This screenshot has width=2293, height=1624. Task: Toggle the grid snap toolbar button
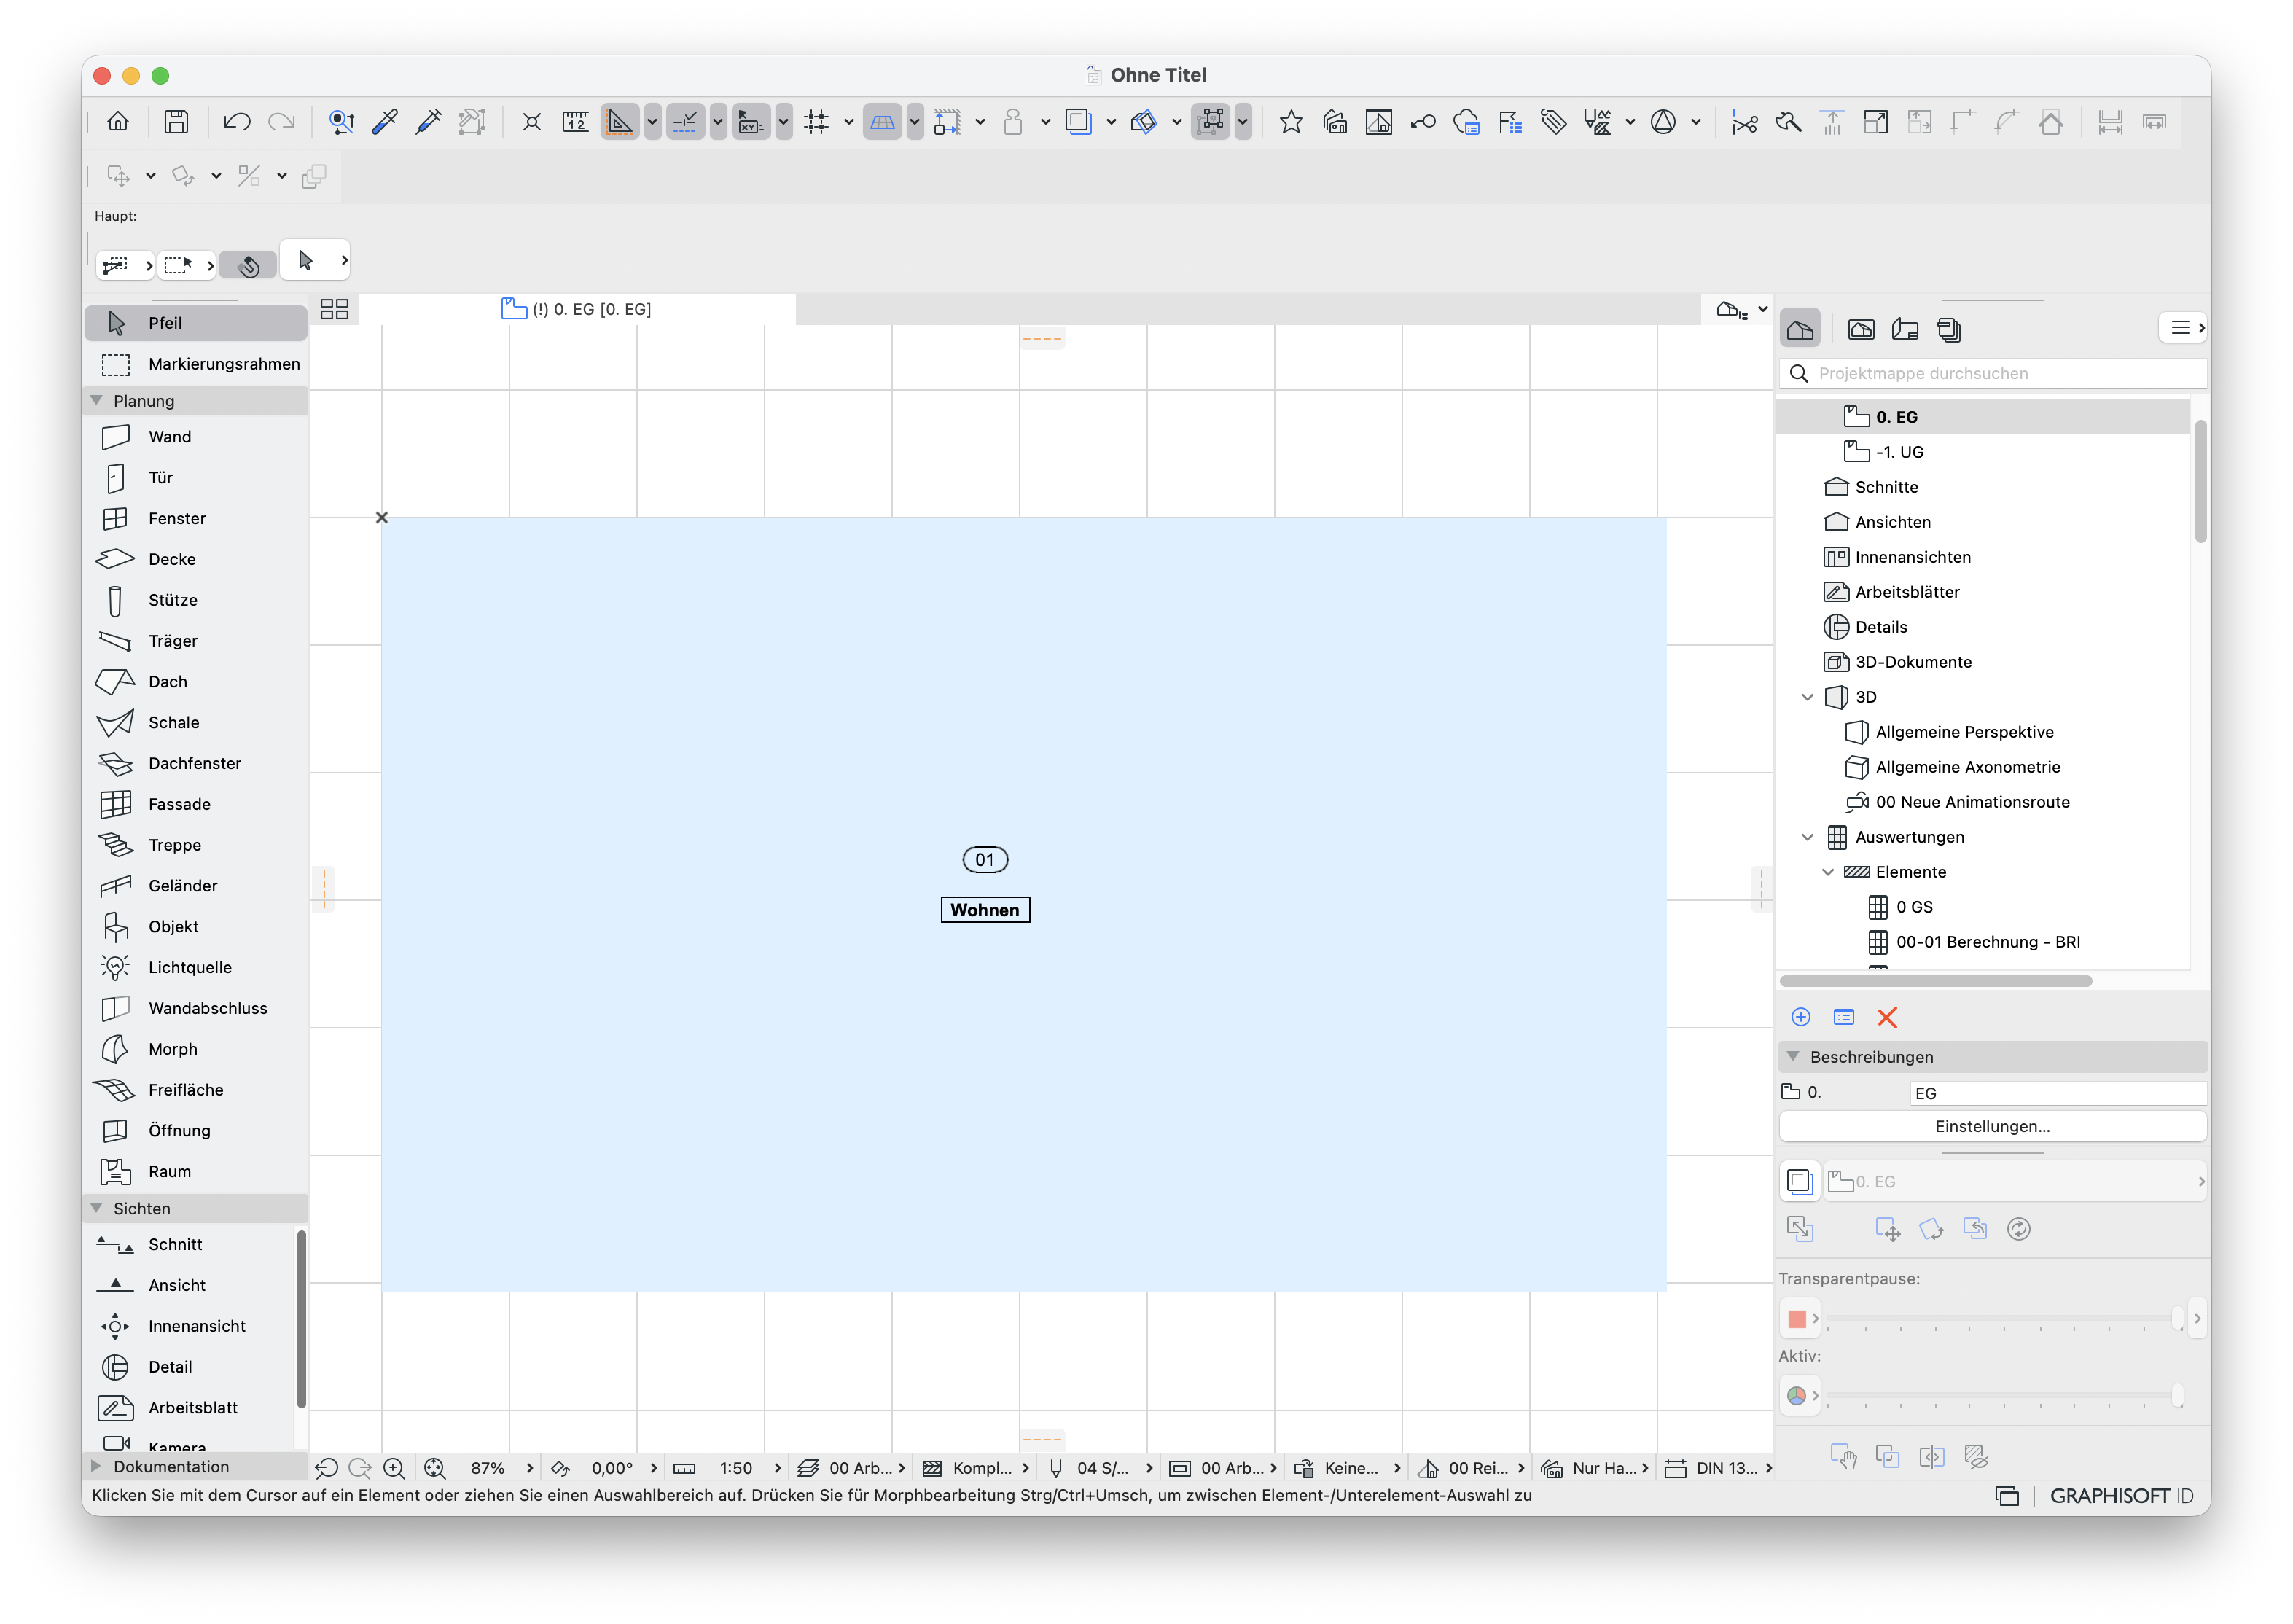[816, 122]
